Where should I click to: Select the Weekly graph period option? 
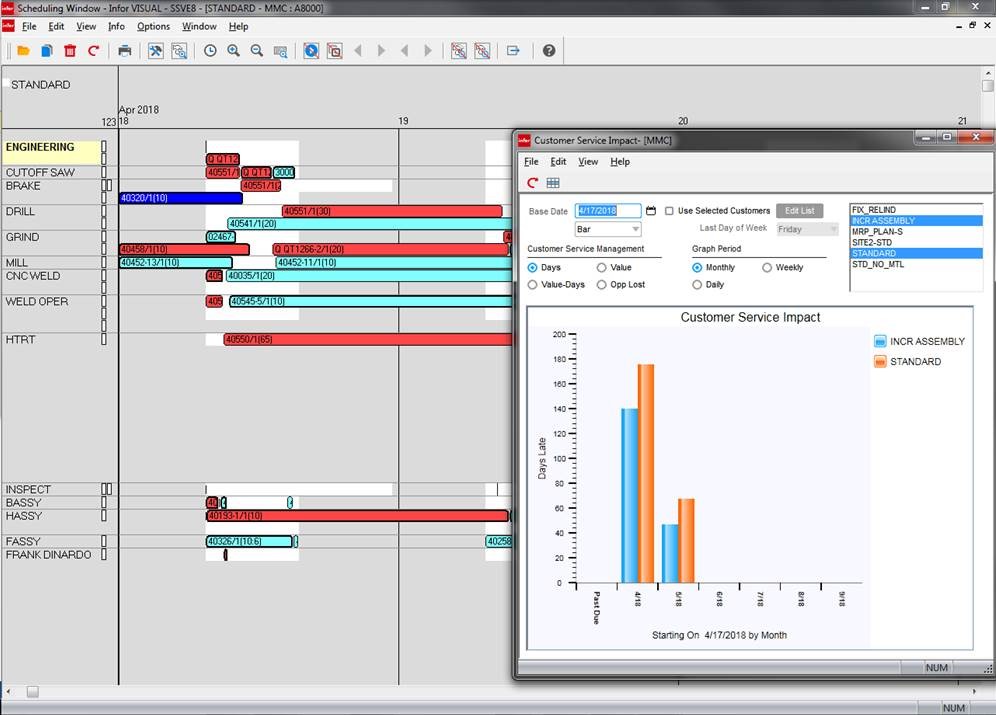(x=767, y=267)
